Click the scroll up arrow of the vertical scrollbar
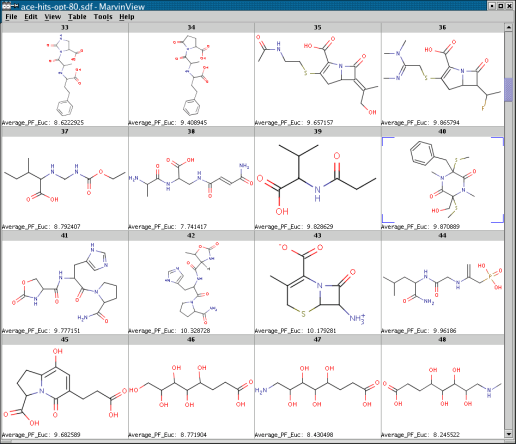 (x=508, y=27)
